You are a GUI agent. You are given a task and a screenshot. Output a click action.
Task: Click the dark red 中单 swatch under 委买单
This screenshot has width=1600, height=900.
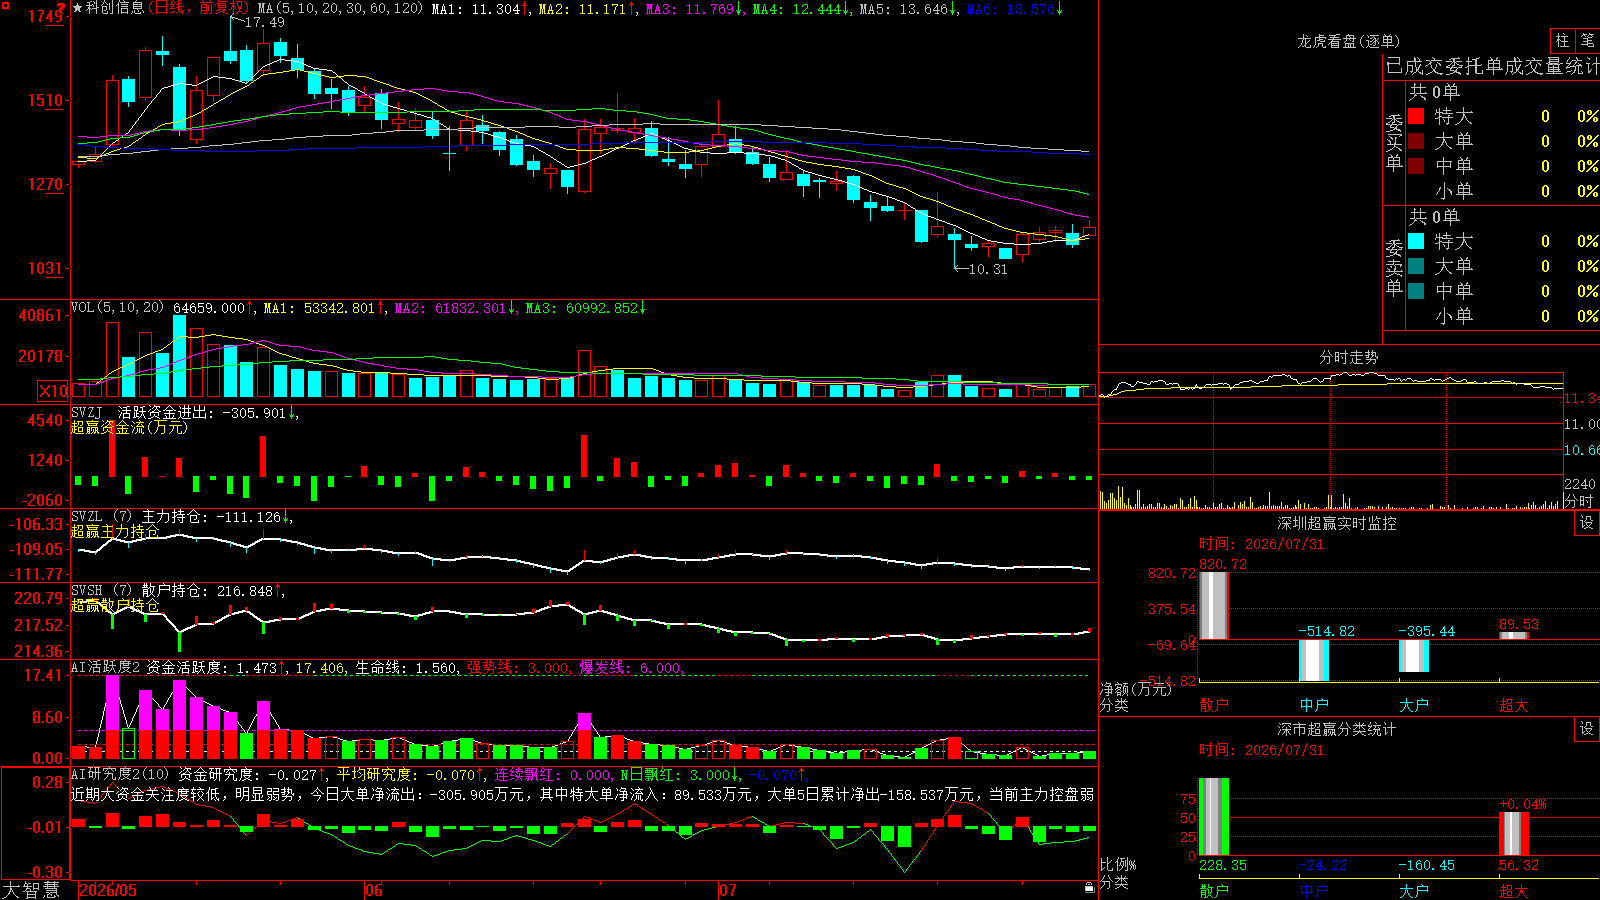click(x=1416, y=166)
